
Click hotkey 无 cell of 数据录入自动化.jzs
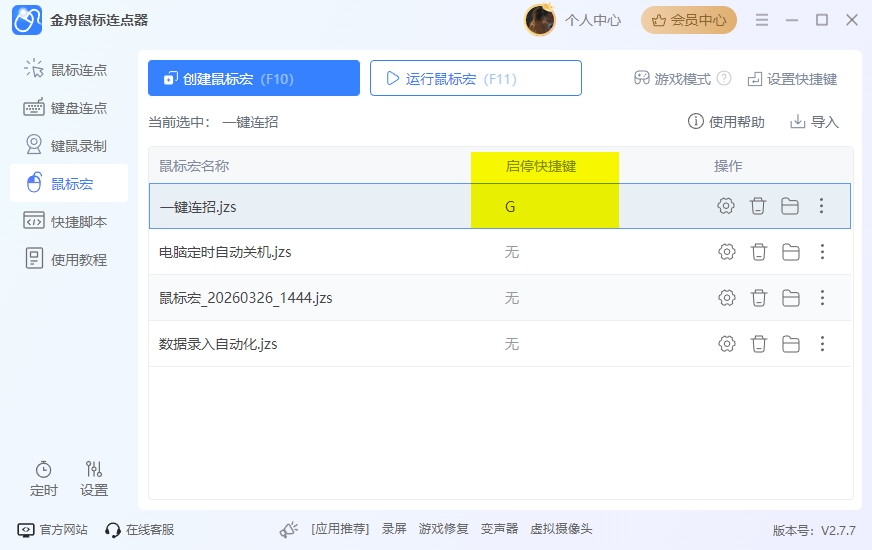click(512, 344)
